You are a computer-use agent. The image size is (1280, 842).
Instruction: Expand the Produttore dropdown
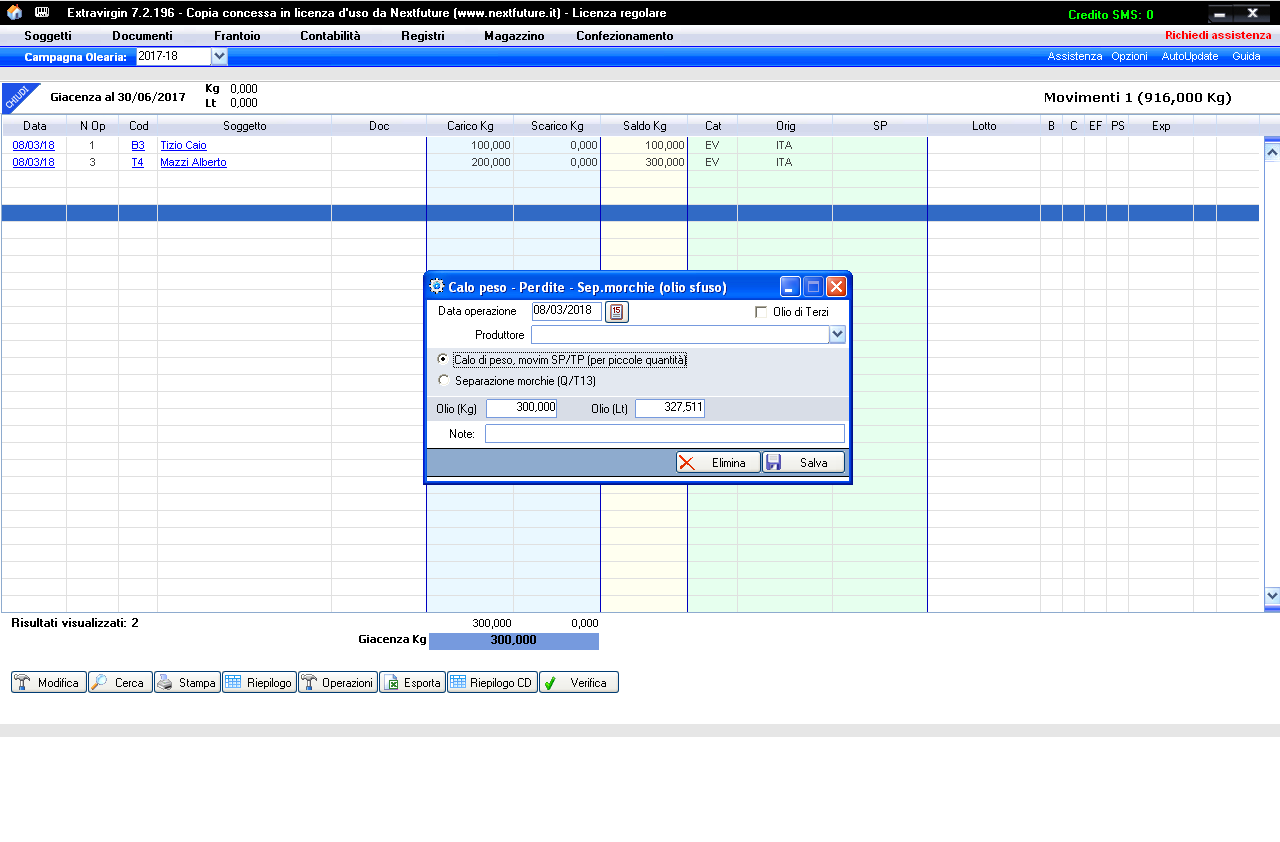838,335
